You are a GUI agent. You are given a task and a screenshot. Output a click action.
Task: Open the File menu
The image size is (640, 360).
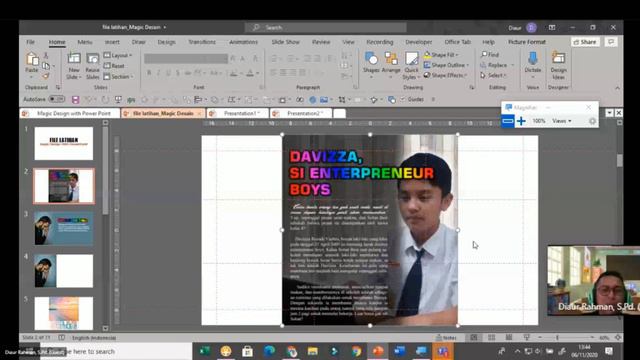(31, 42)
